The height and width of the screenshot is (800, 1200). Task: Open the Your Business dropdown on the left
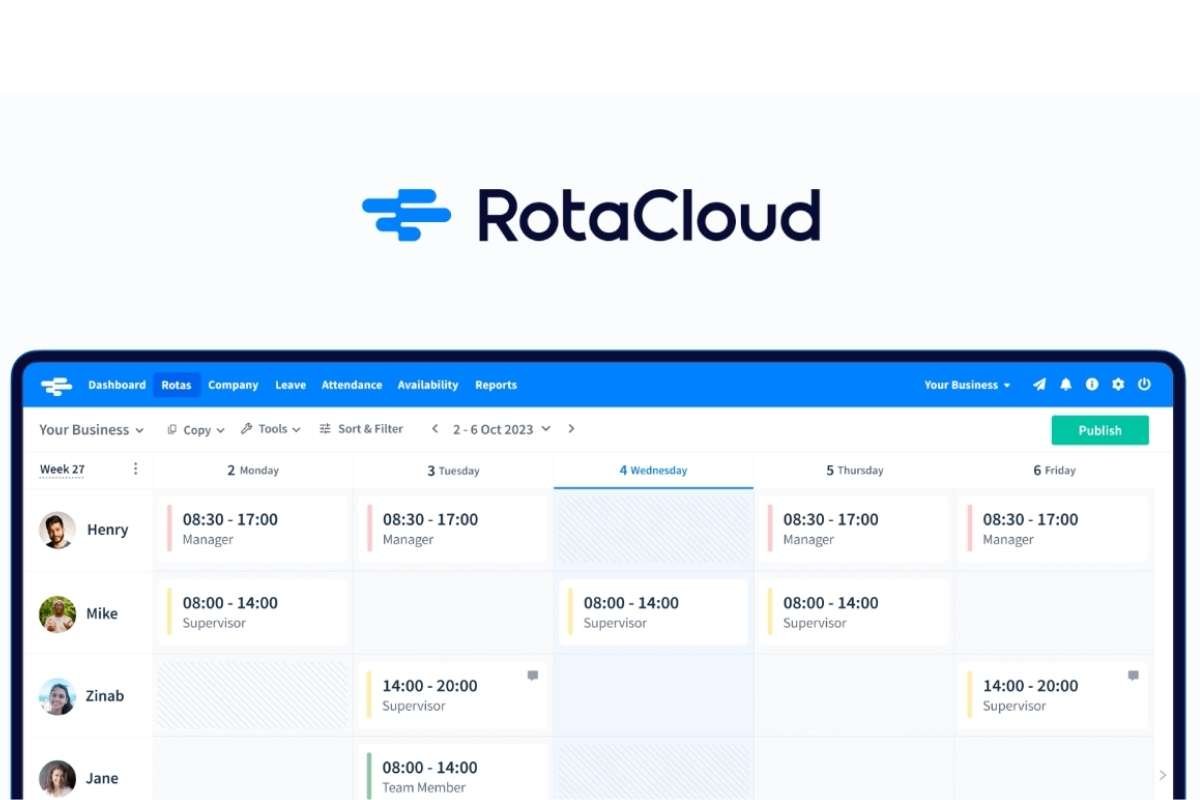[x=91, y=429]
